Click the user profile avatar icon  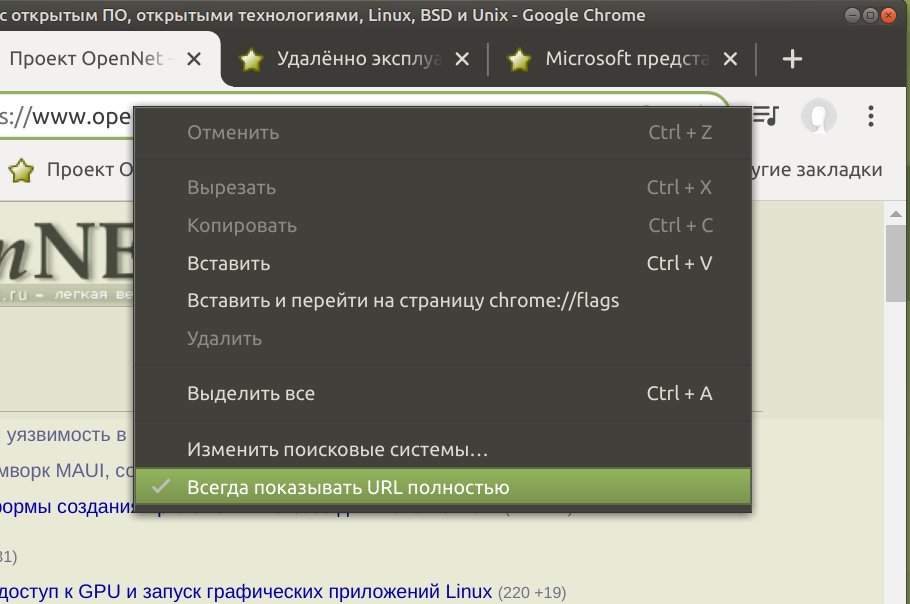[818, 116]
